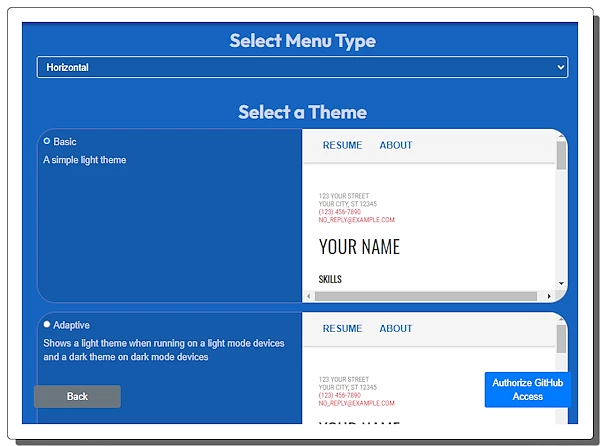Click Authorize GitHub Access button
The width and height of the screenshot is (600, 446).
click(x=527, y=390)
